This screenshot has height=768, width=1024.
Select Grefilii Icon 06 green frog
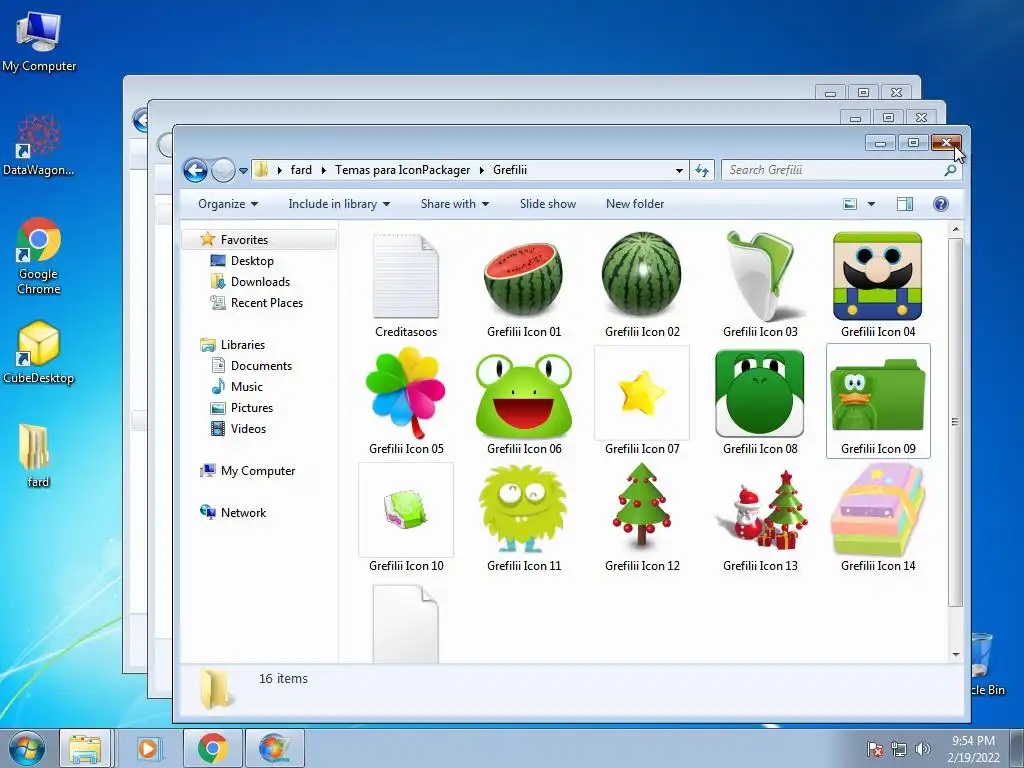click(x=524, y=402)
